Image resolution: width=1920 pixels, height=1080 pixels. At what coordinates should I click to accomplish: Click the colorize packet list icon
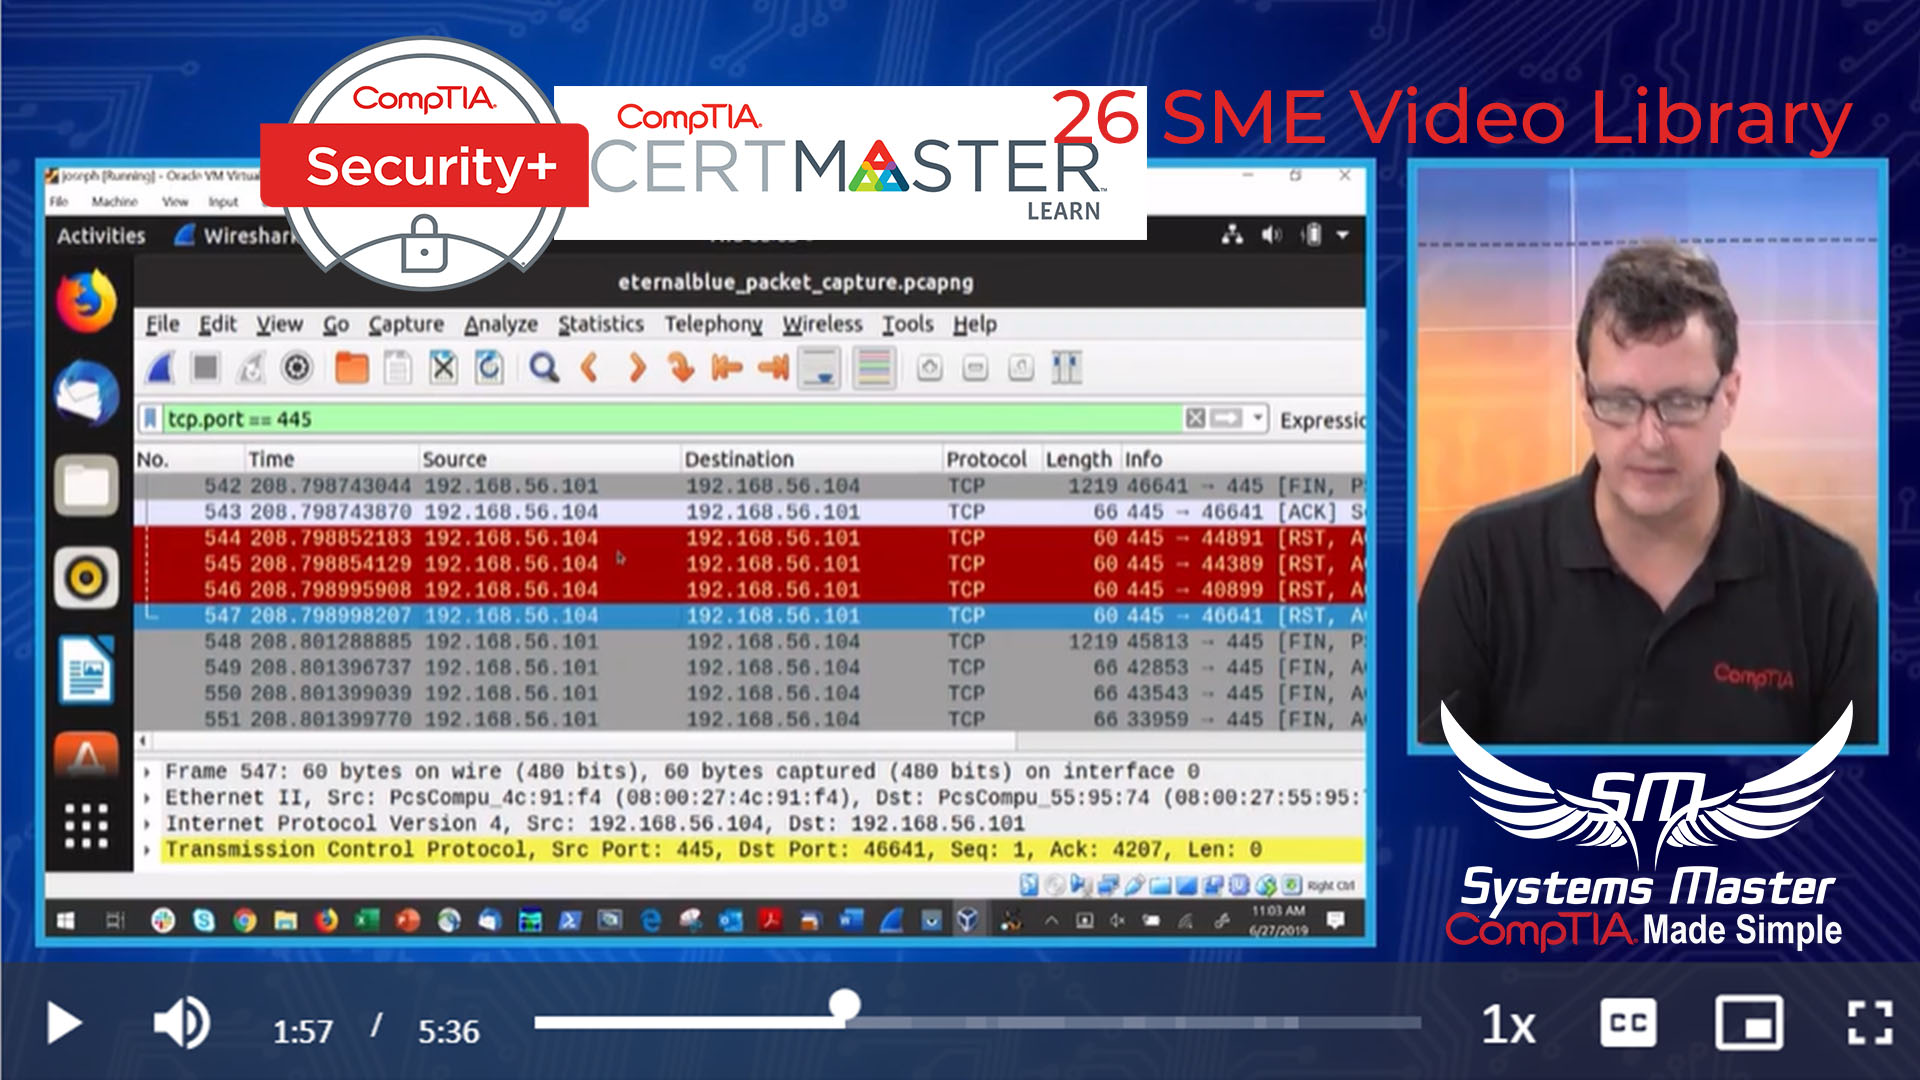(x=874, y=368)
